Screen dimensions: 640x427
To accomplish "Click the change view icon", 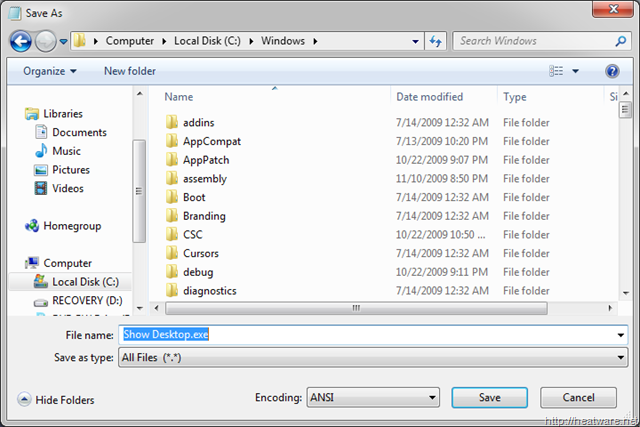I will 557,71.
